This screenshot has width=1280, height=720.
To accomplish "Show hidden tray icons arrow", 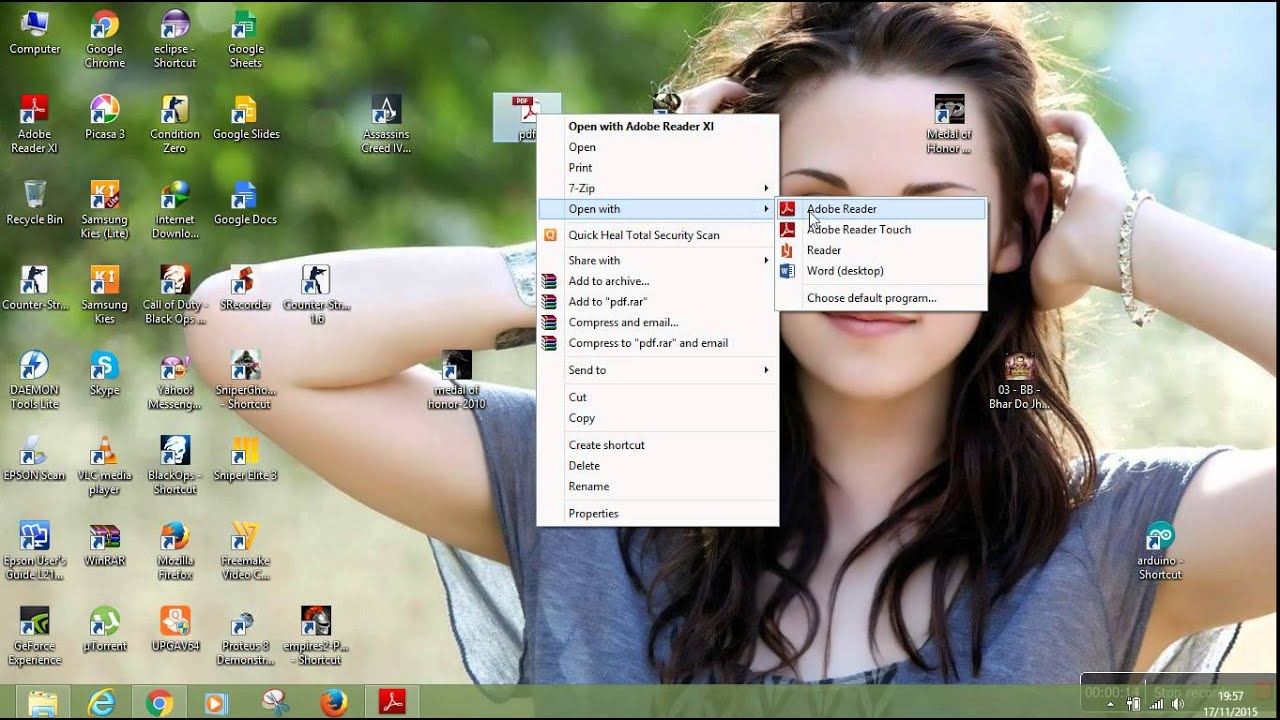I will pos(1110,704).
